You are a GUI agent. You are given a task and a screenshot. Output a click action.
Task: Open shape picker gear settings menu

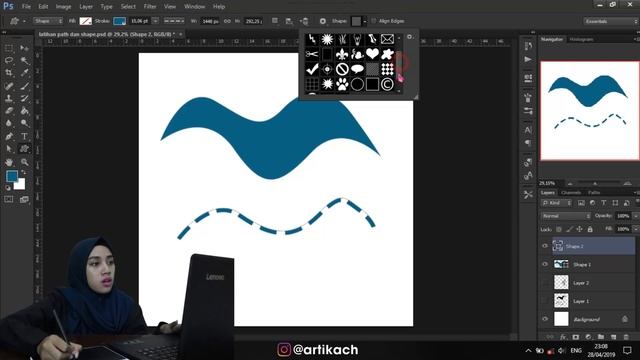point(410,37)
